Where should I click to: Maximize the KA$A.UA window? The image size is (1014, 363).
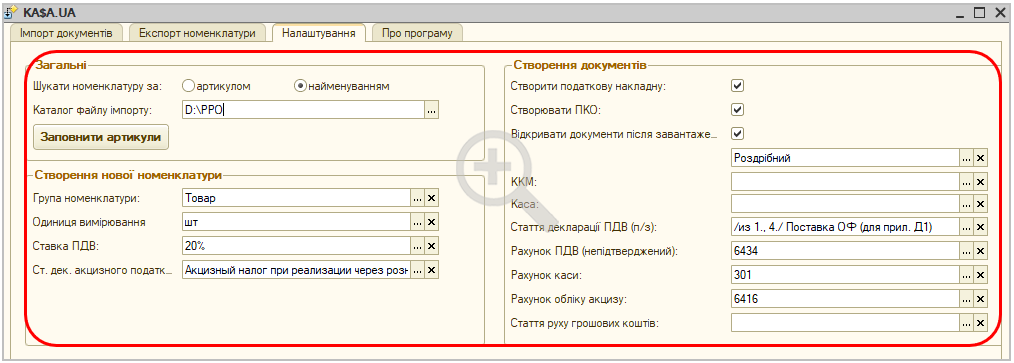point(980,12)
